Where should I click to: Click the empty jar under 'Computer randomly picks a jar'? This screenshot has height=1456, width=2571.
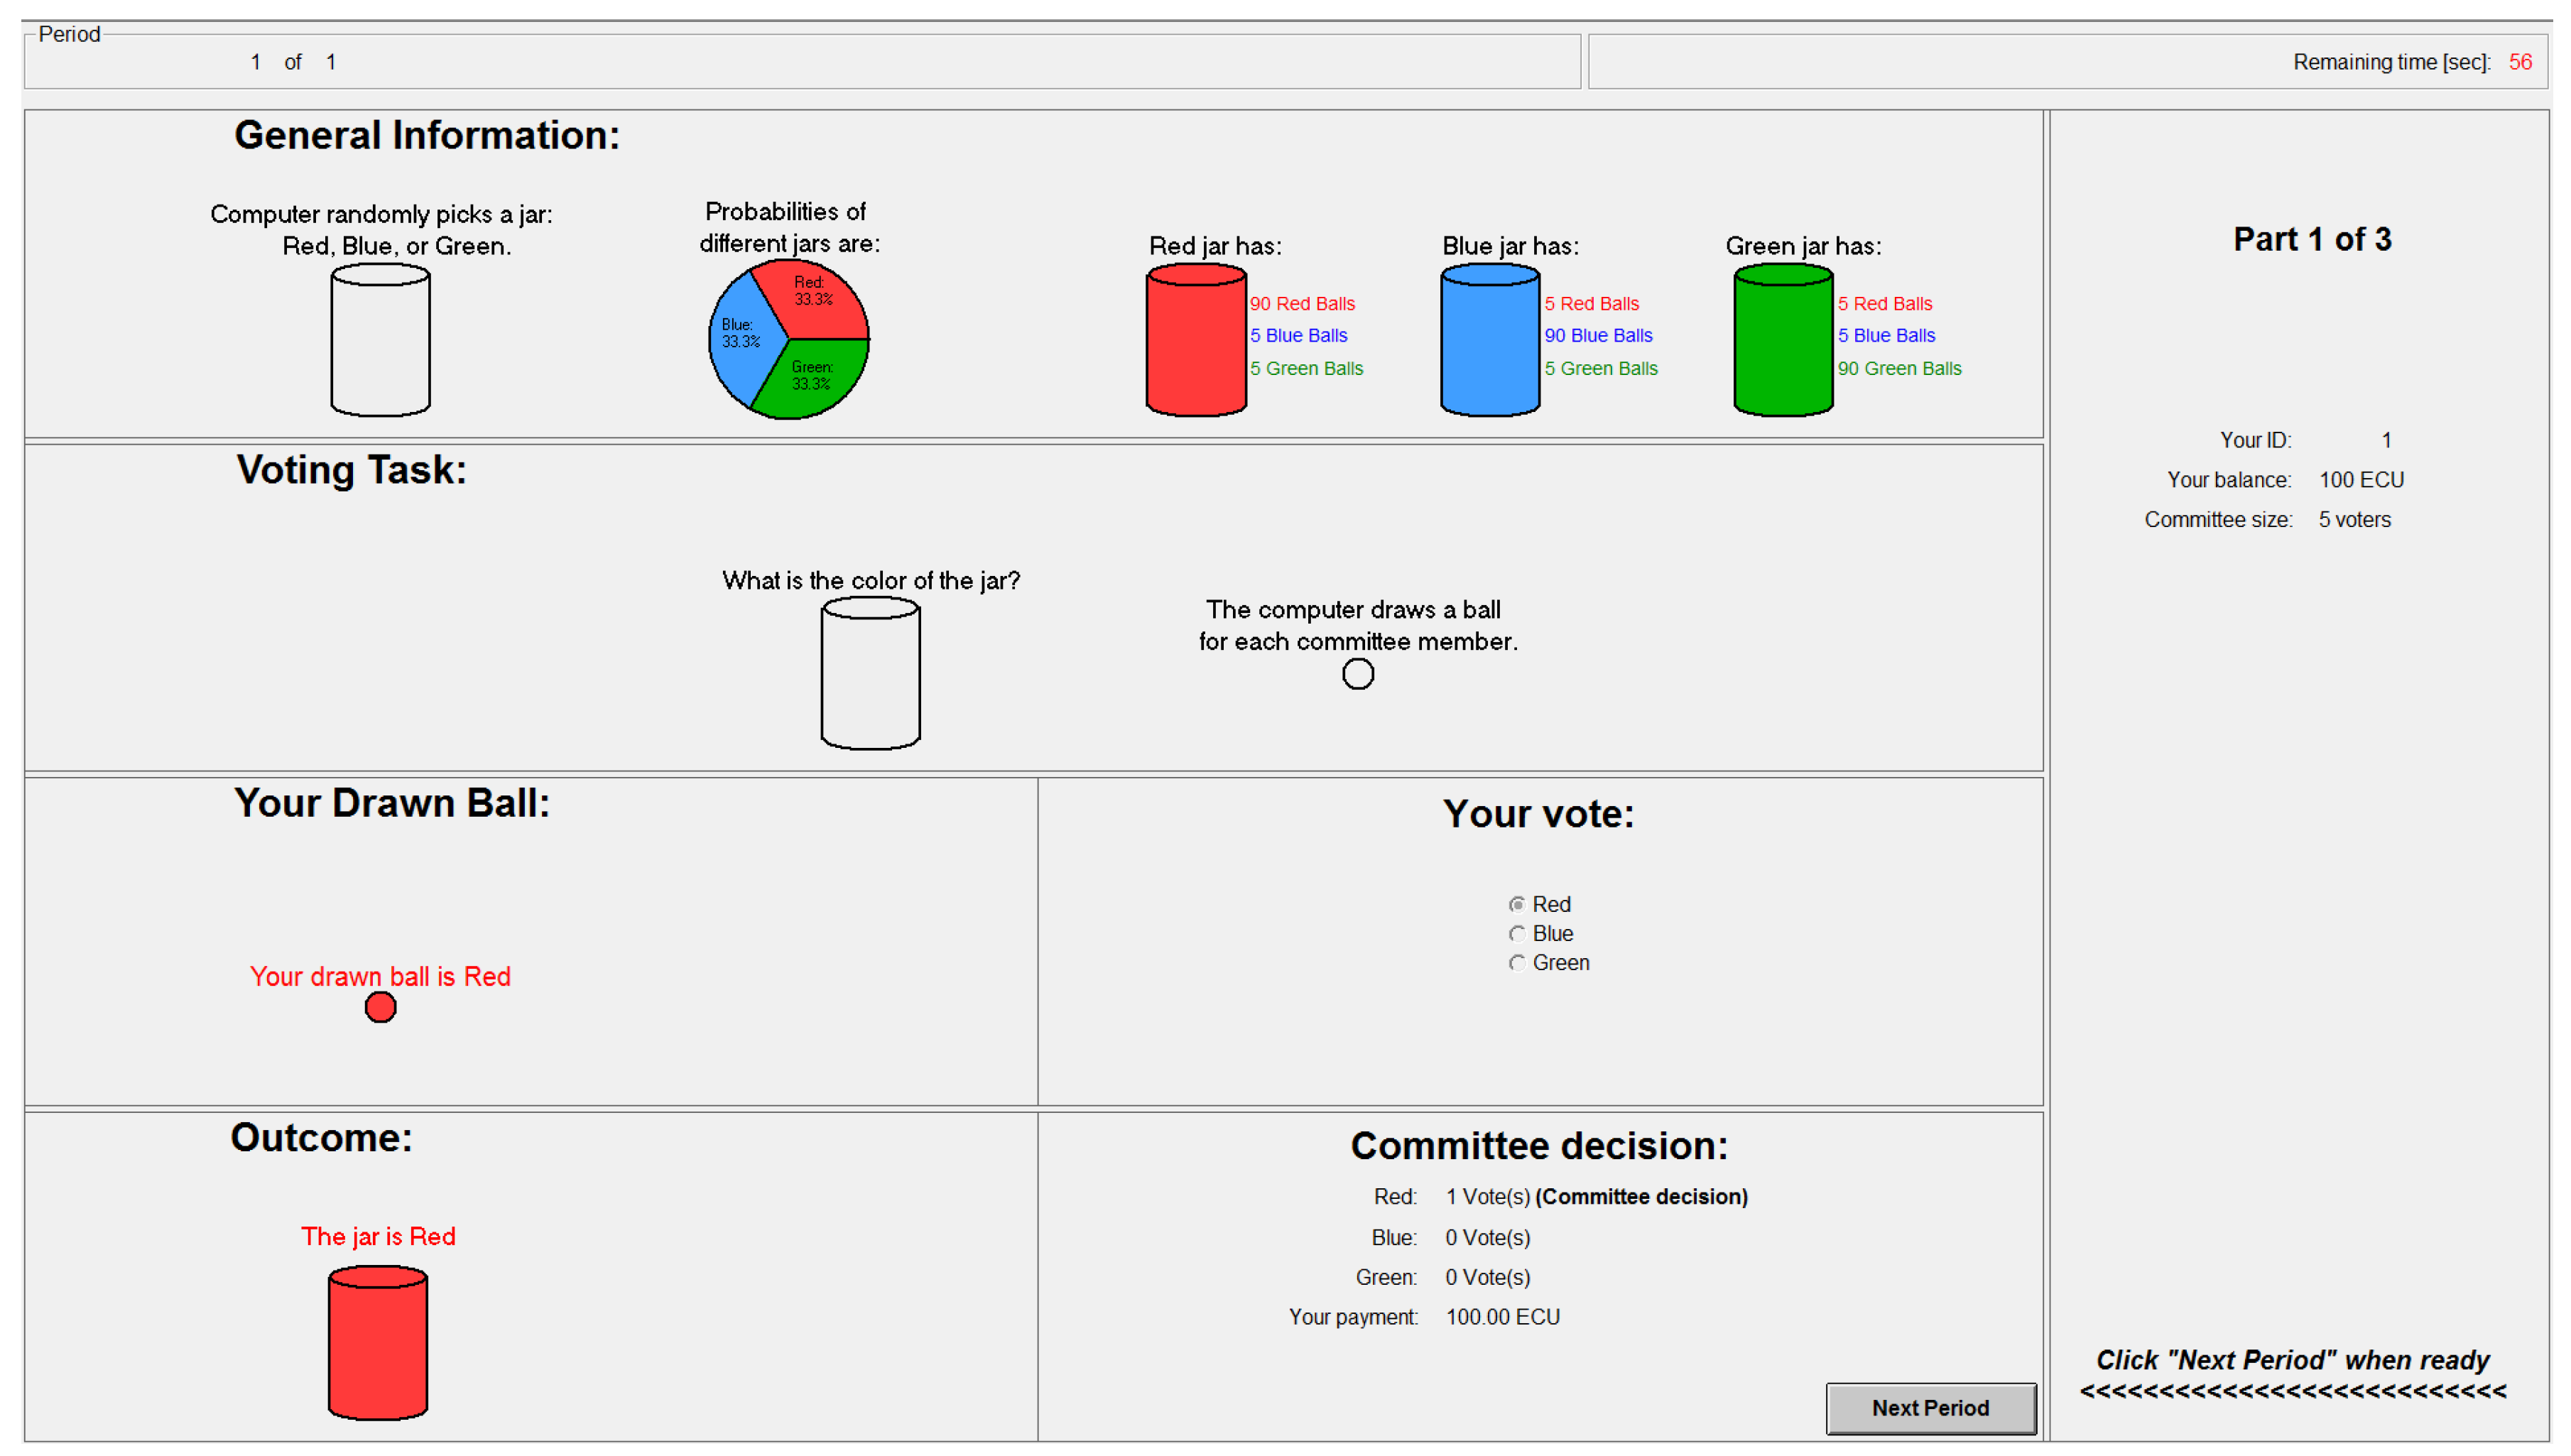click(x=380, y=340)
